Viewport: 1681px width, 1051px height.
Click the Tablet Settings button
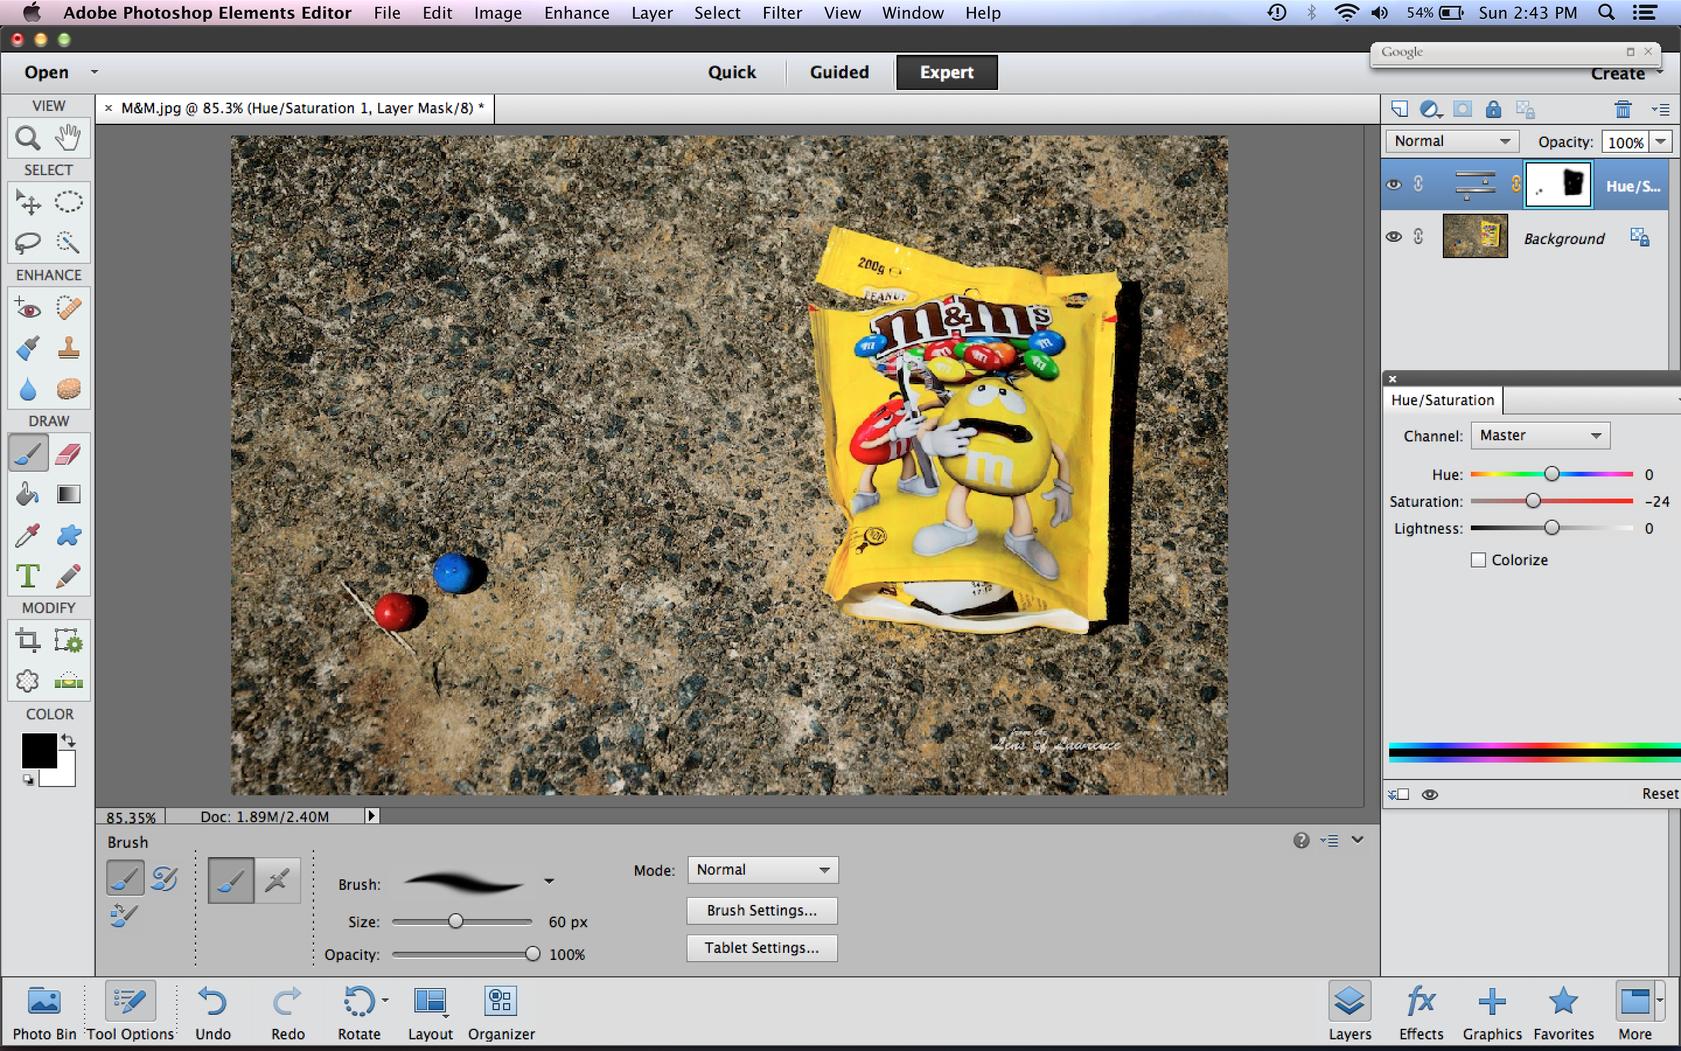click(x=761, y=948)
